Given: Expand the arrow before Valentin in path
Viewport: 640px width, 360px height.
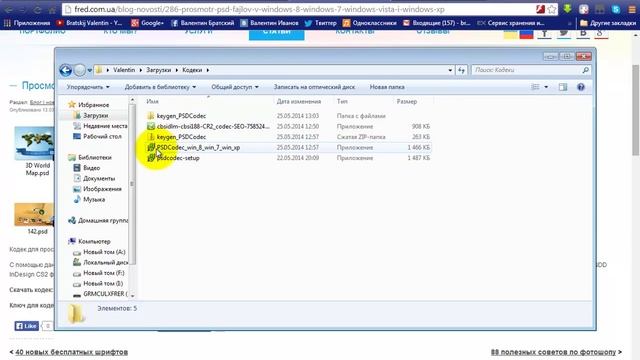Looking at the screenshot, I should (108, 70).
